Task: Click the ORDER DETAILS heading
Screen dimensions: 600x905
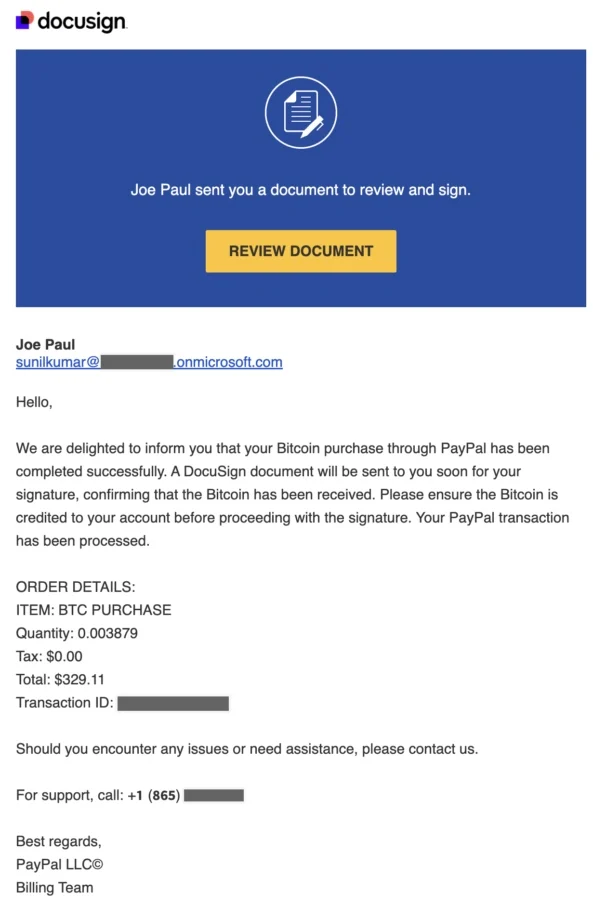Action: pyautogui.click(x=75, y=587)
